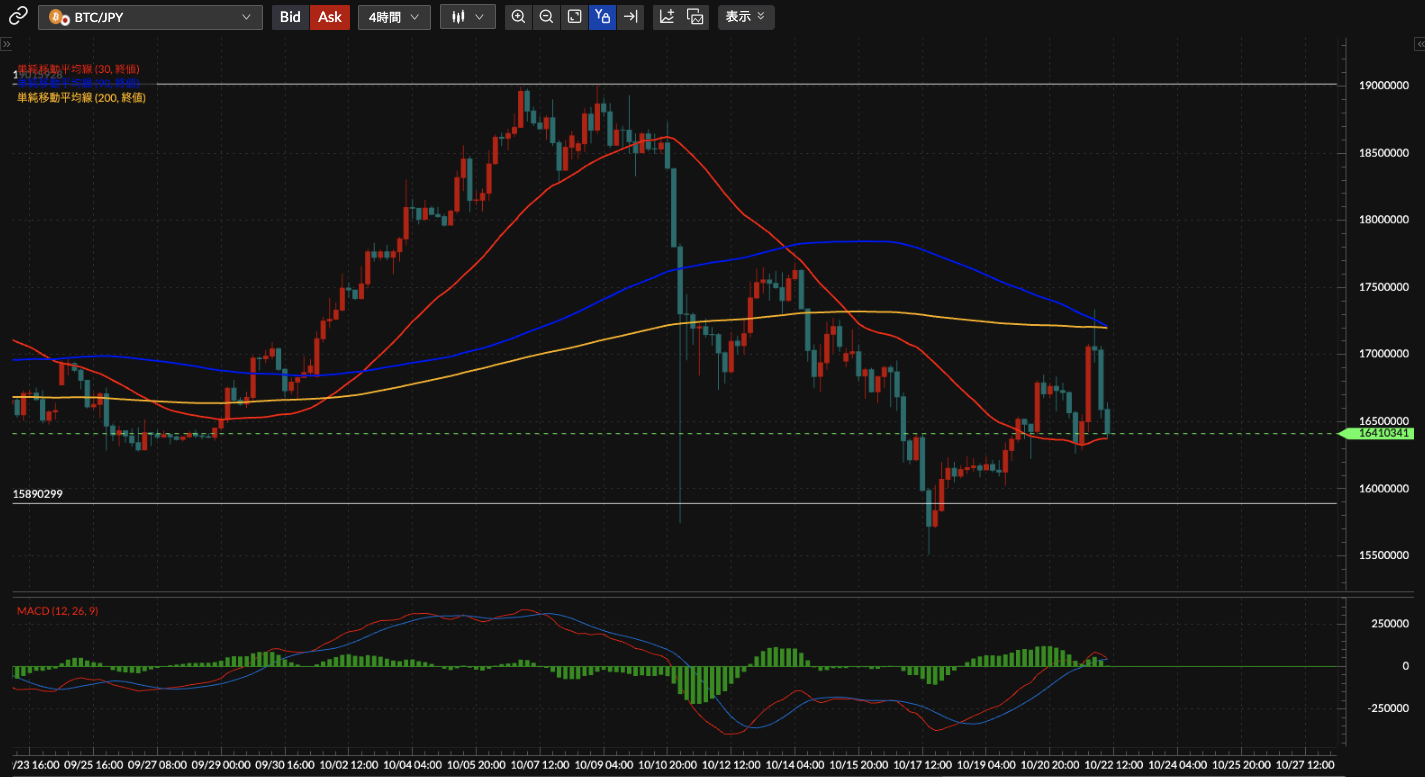
Task: Open the 4時間 timeframe dropdown
Action: pos(394,17)
